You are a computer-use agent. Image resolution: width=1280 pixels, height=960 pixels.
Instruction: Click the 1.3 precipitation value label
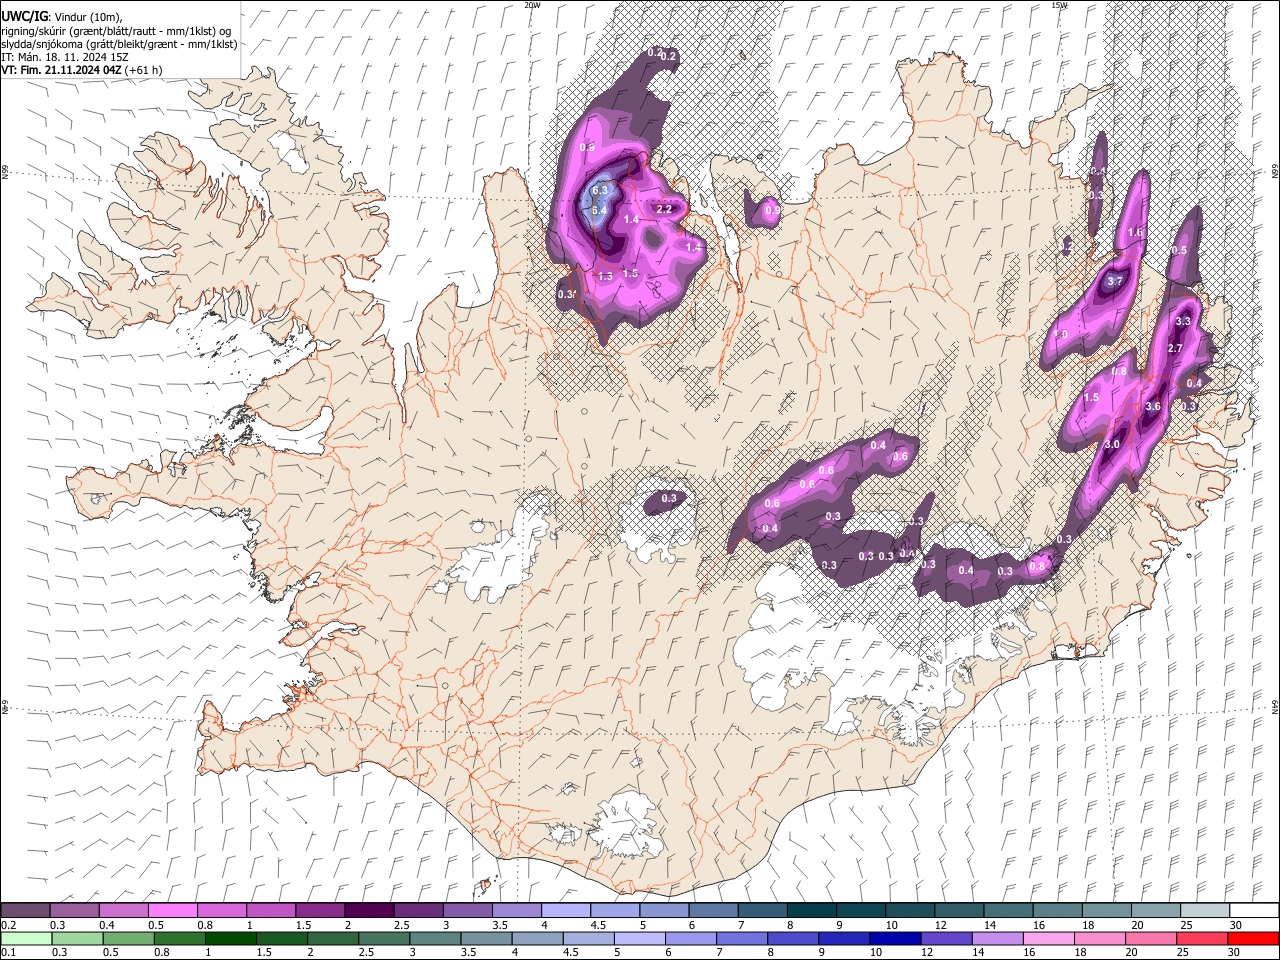(x=604, y=276)
